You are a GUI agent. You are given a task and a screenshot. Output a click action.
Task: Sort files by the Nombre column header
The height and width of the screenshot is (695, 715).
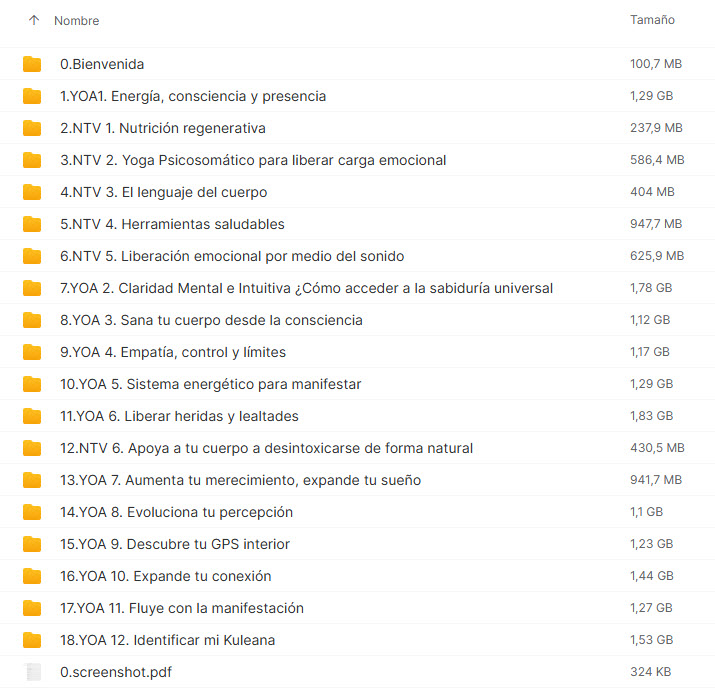pyautogui.click(x=76, y=21)
